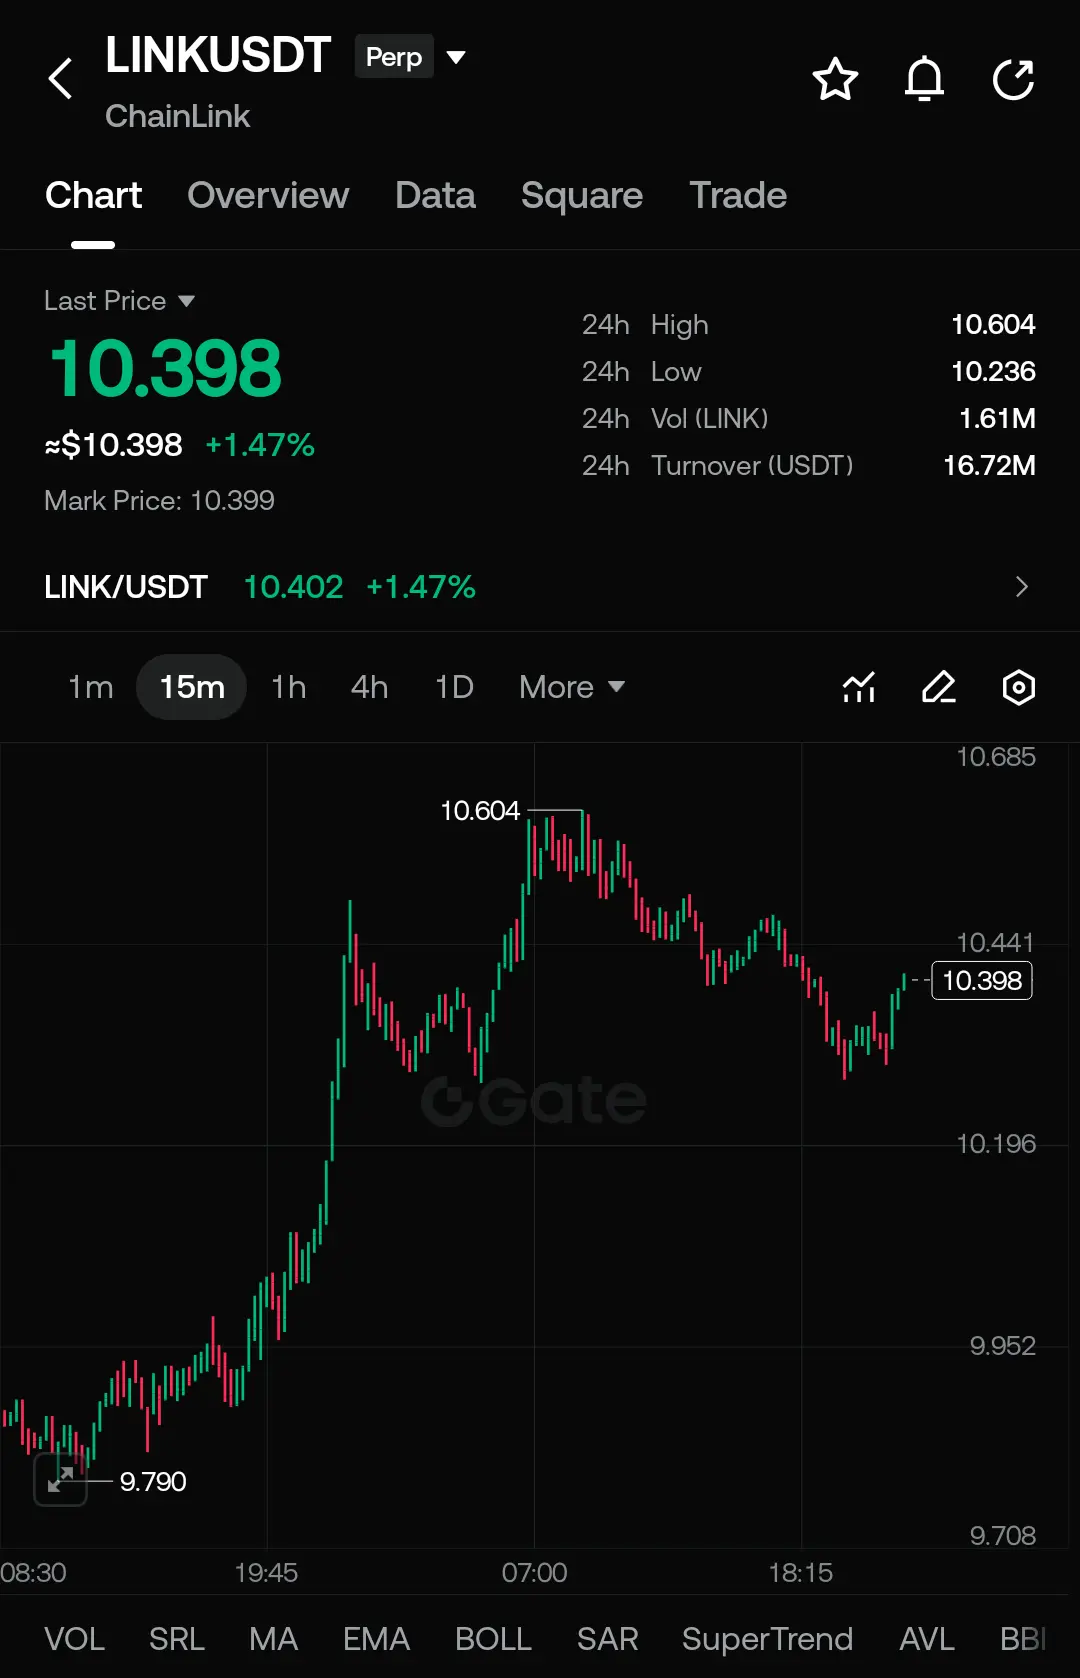
Task: Toggle EMA indicator
Action: point(376,1639)
